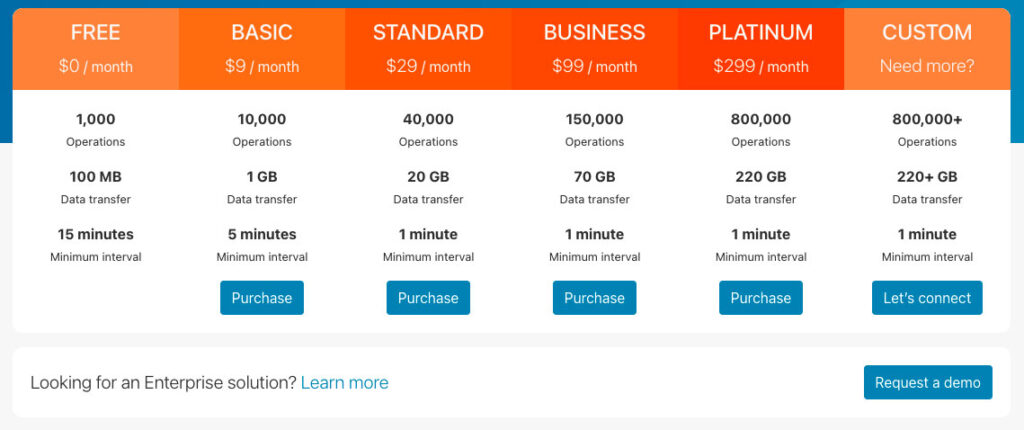Screen dimensions: 1024x430
Task: Select the BASIC plan header
Action: coord(262,49)
